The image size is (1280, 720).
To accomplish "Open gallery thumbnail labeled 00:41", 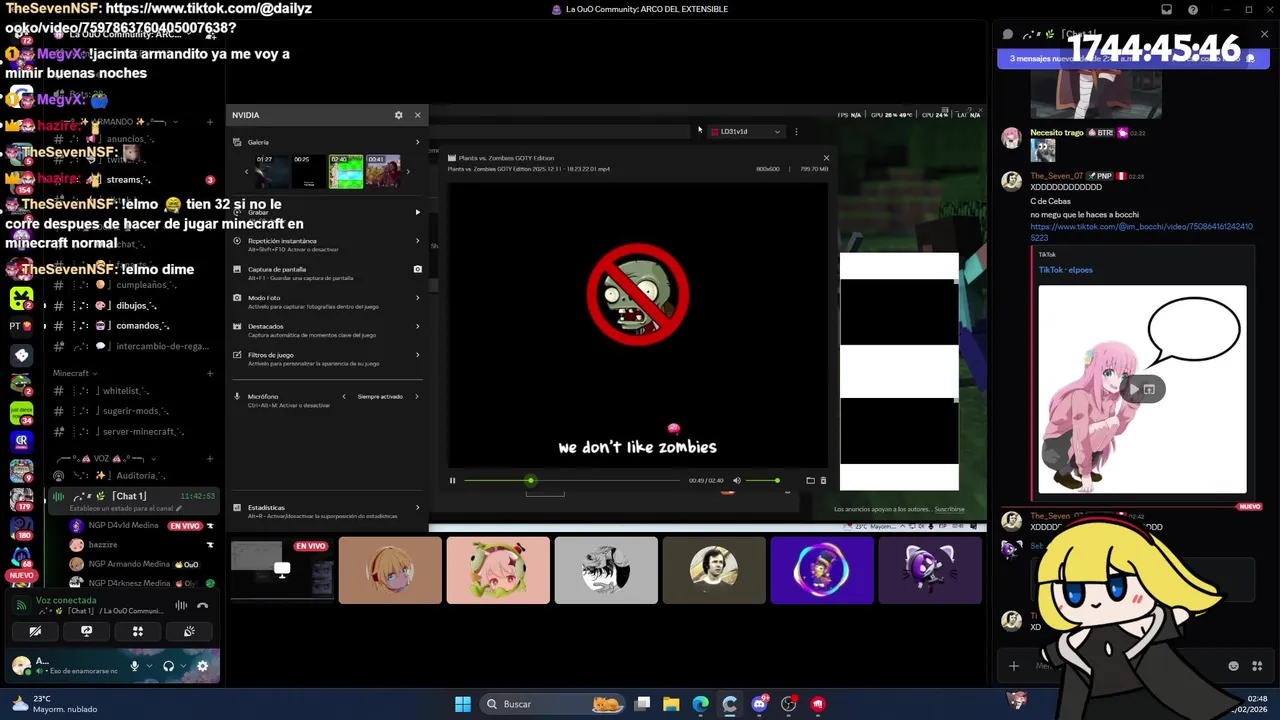I will click(x=383, y=171).
